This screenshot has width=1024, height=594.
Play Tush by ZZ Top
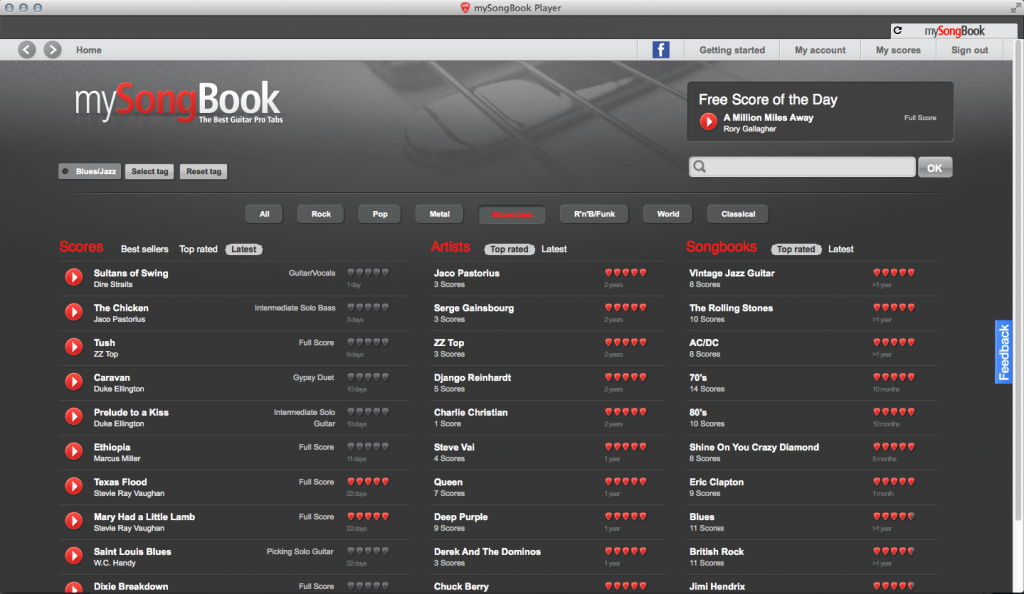click(x=74, y=347)
